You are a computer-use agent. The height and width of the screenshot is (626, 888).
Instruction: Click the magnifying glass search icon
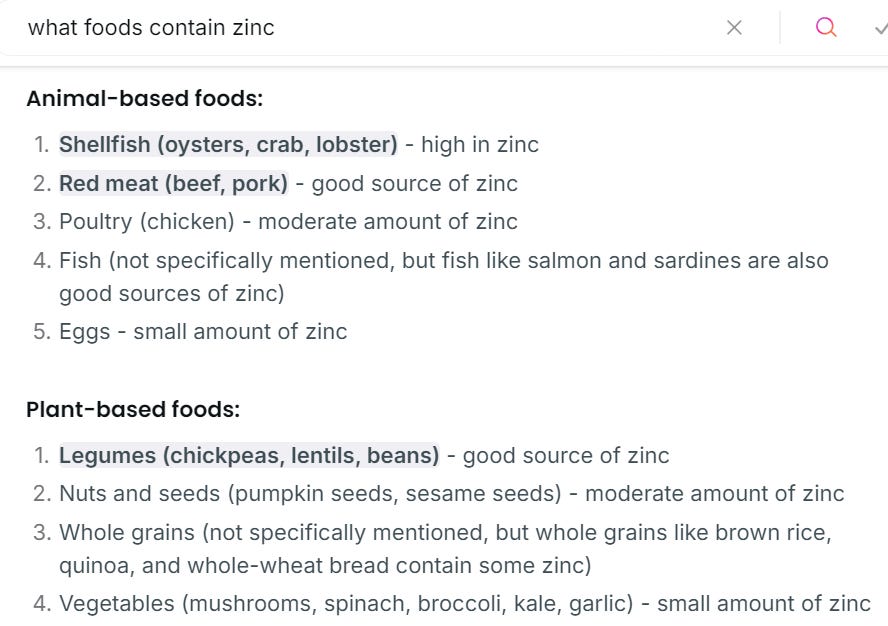[x=825, y=28]
